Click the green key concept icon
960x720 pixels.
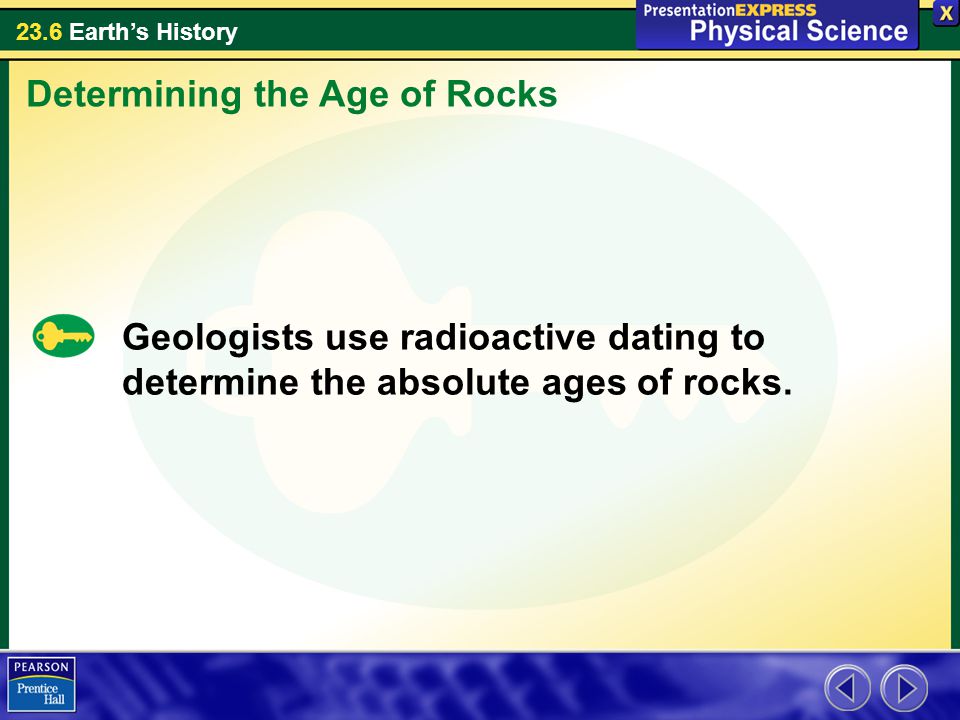point(64,336)
